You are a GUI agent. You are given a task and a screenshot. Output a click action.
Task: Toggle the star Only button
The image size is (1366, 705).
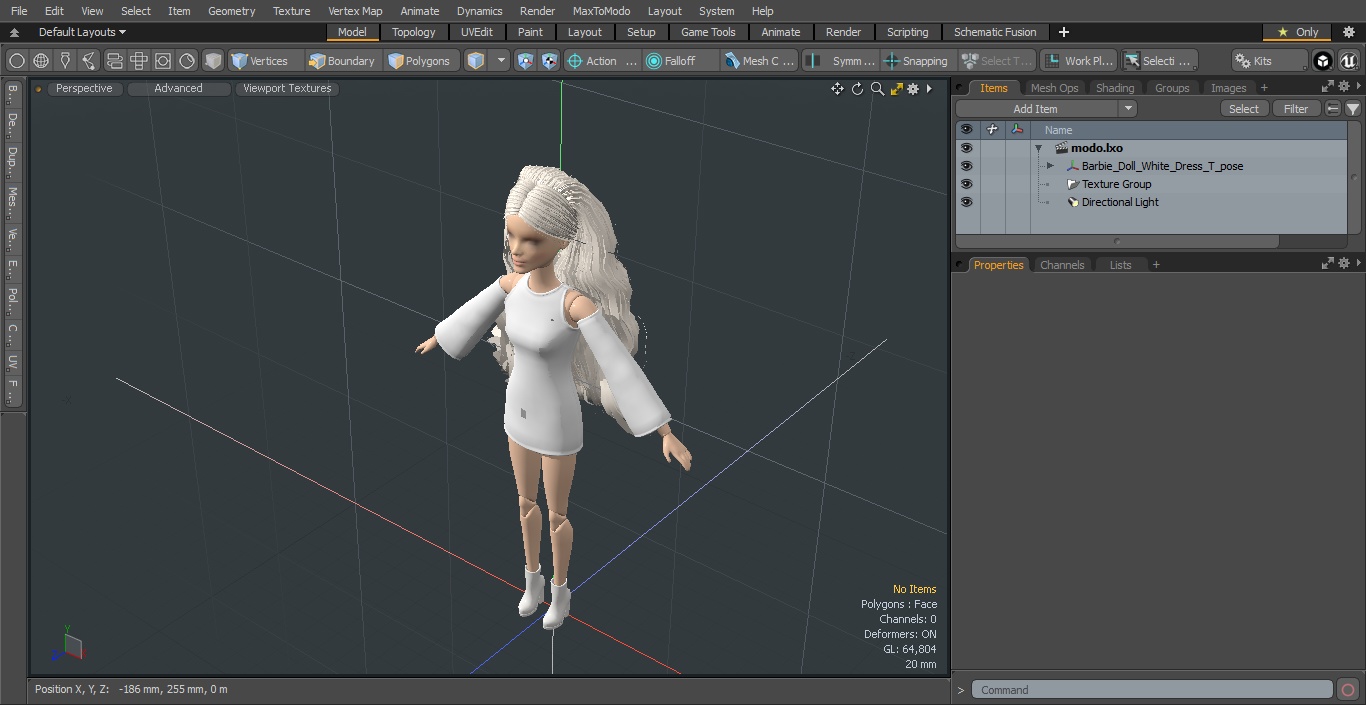pos(1298,32)
